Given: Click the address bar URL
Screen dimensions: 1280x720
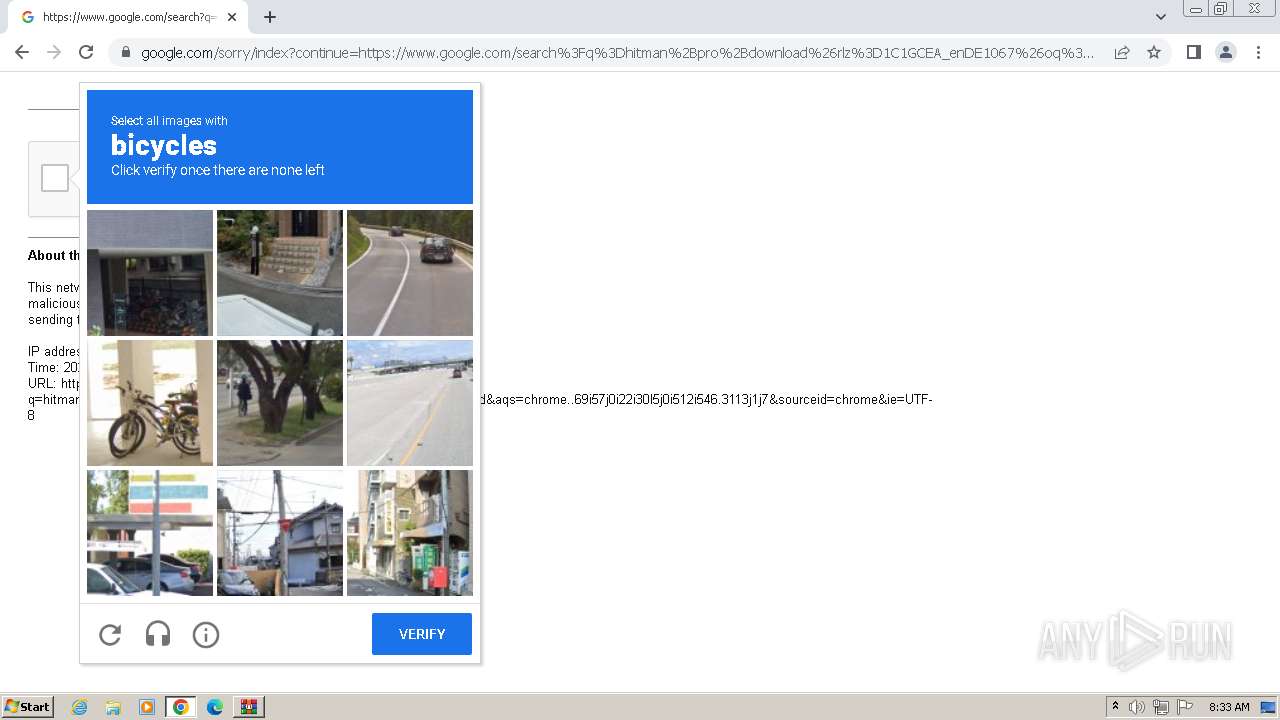Looking at the screenshot, I should click(617, 53).
